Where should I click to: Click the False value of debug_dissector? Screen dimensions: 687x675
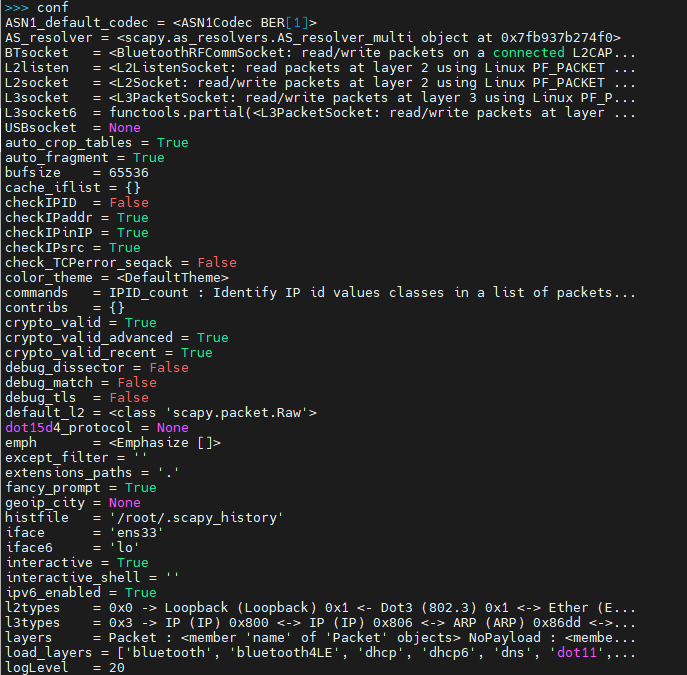(x=169, y=368)
